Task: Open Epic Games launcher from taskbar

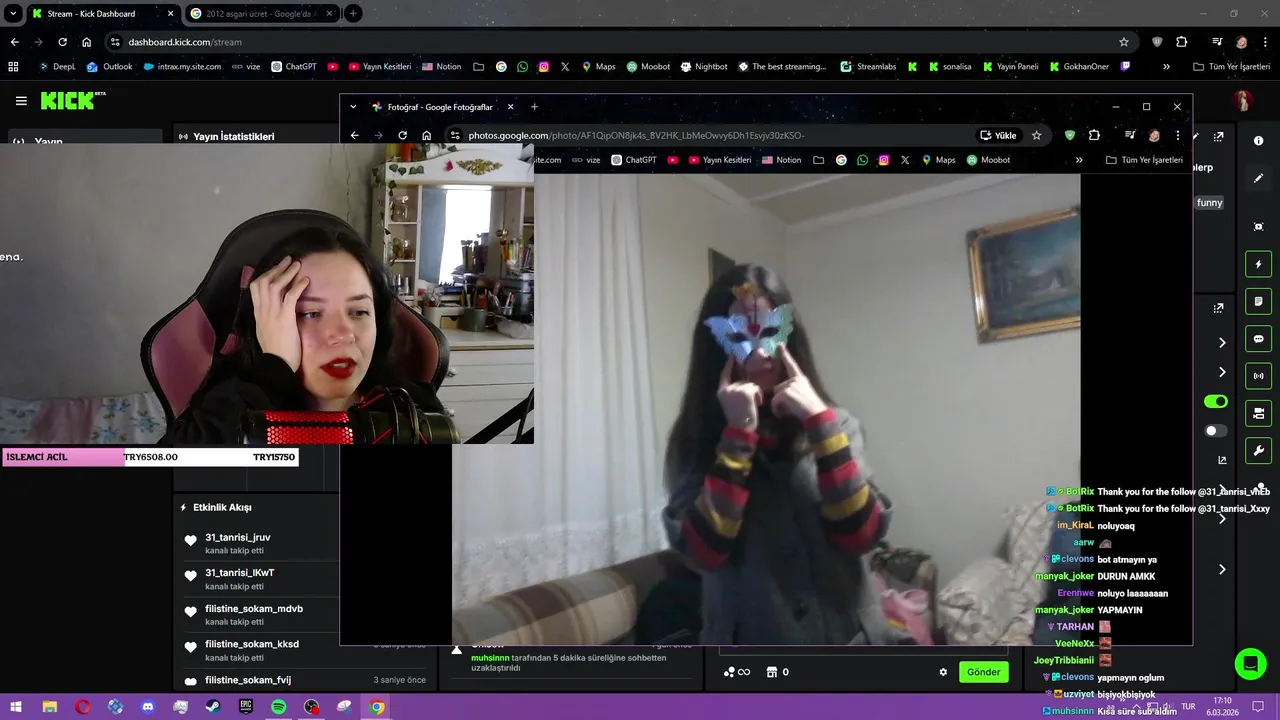Action: 246,707
